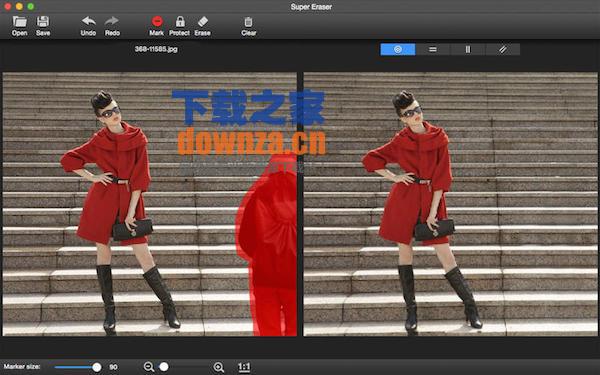Image resolution: width=600 pixels, height=375 pixels.
Task: Redo the last undone action
Action: tap(112, 26)
